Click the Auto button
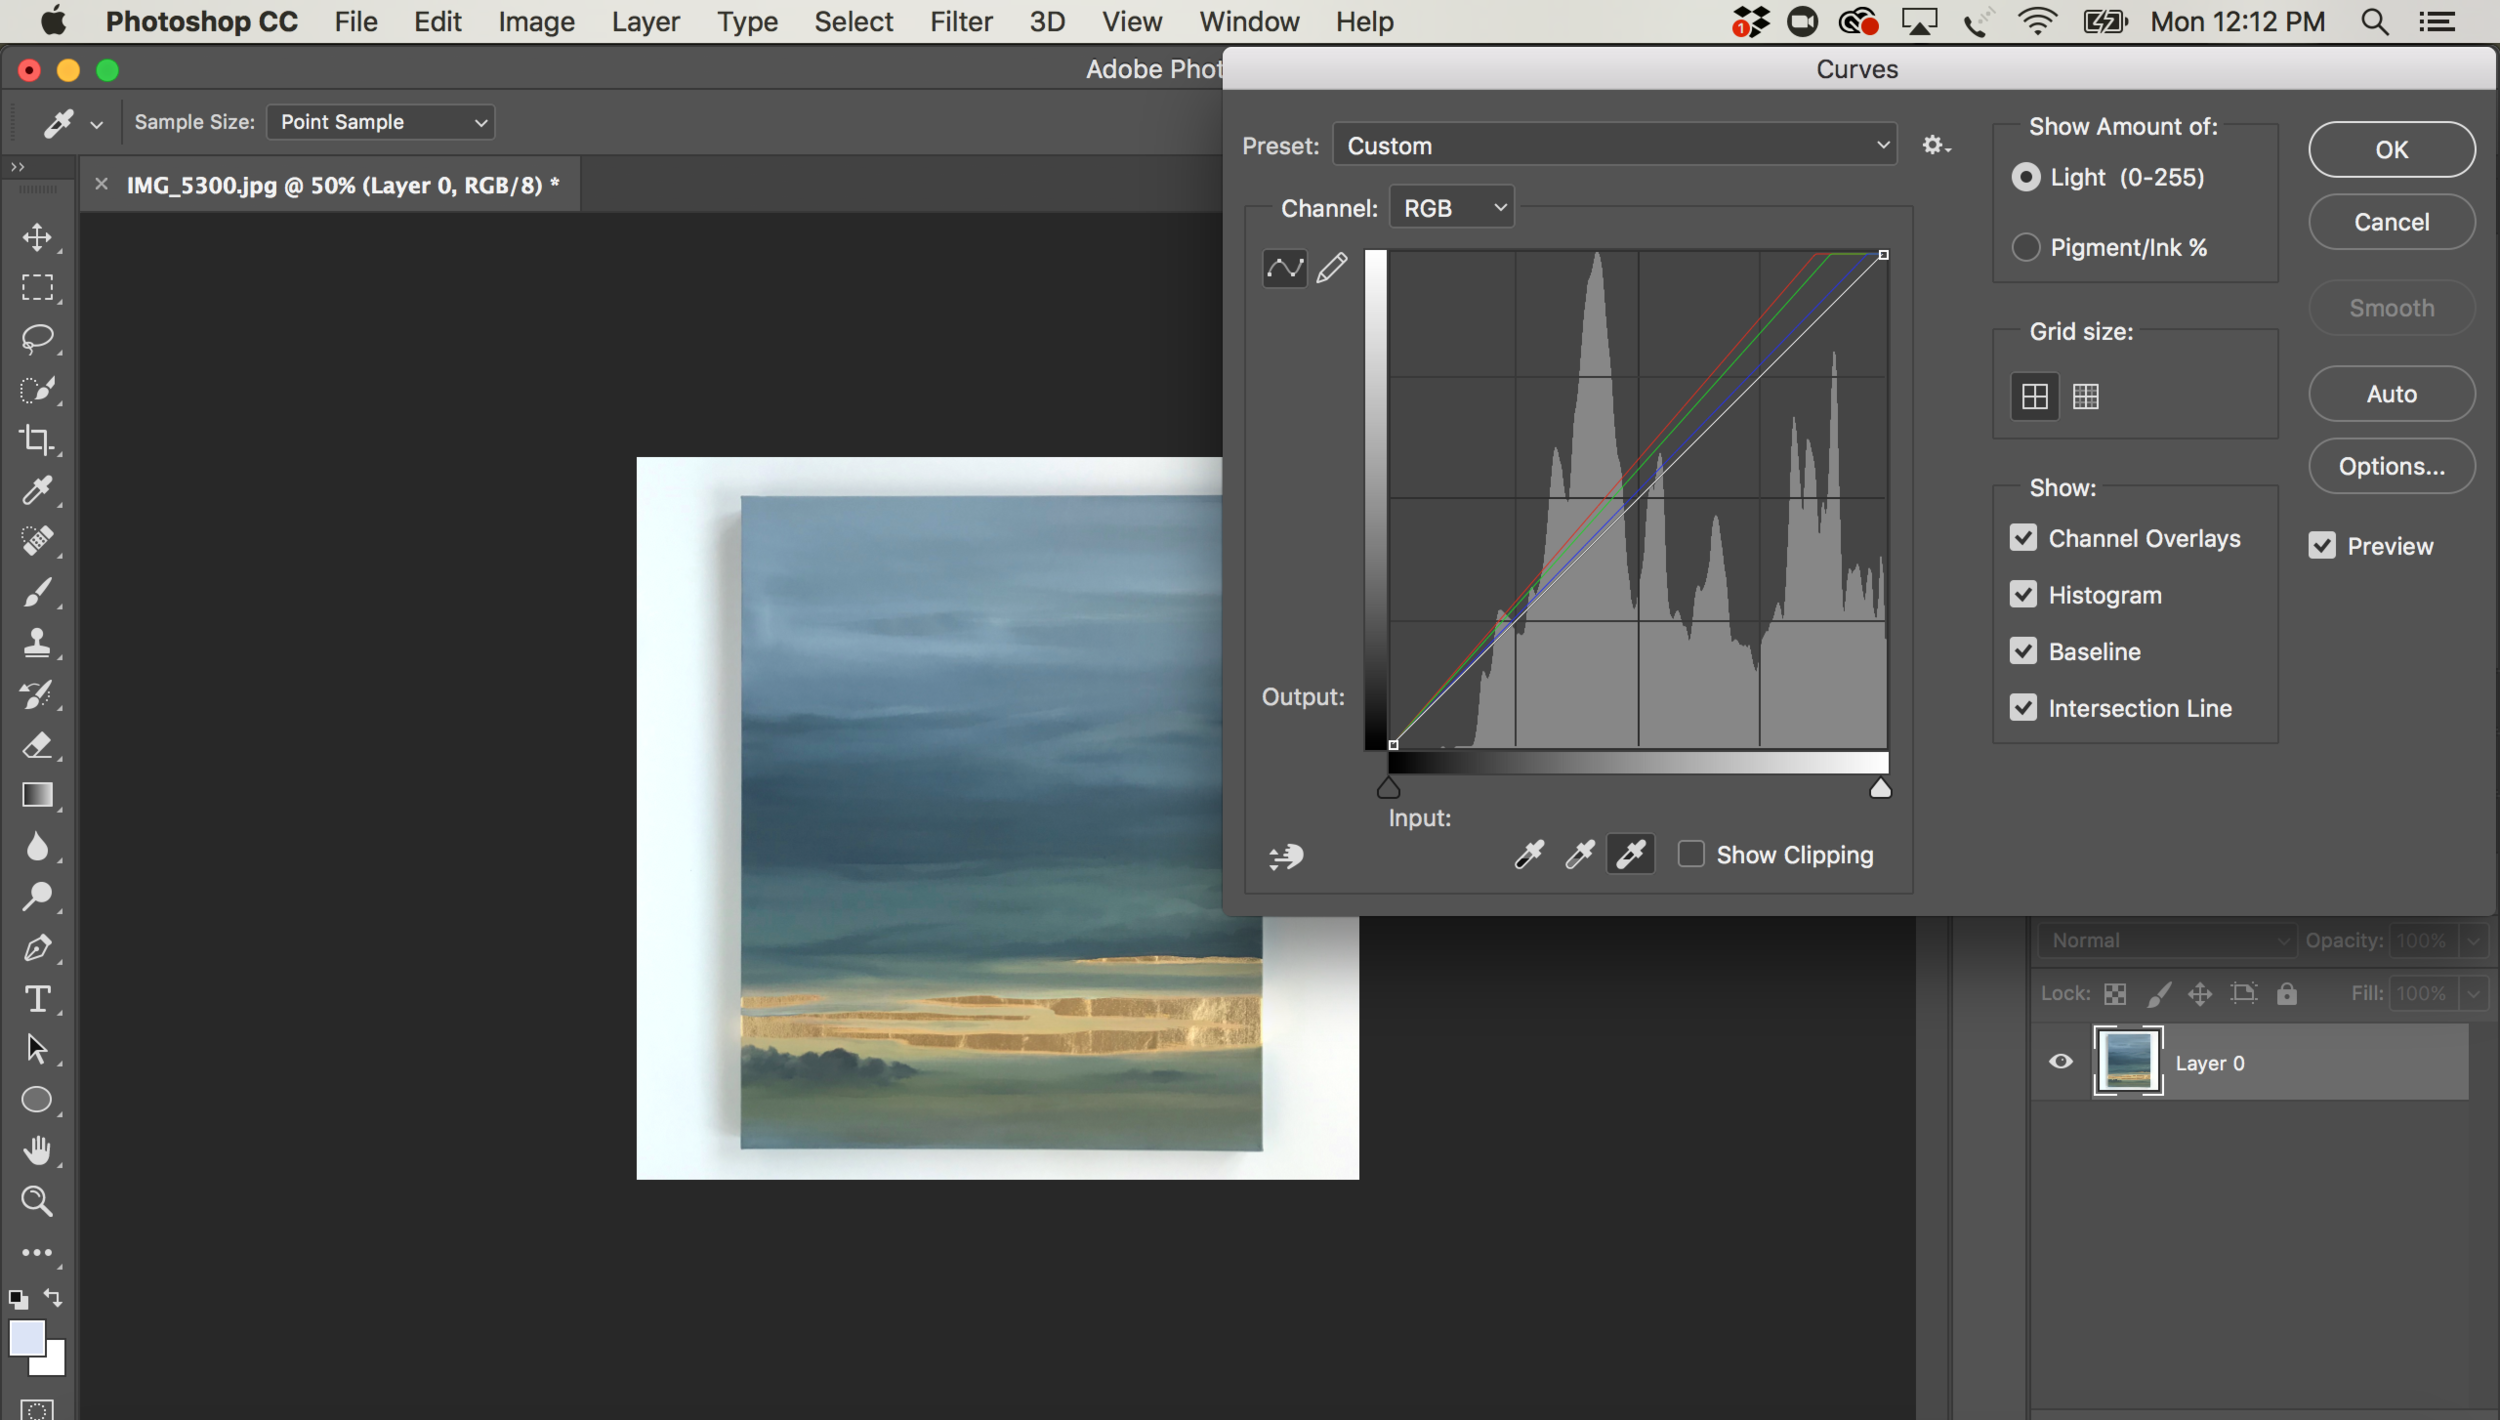Screen dimensions: 2500x1420 2391,394
